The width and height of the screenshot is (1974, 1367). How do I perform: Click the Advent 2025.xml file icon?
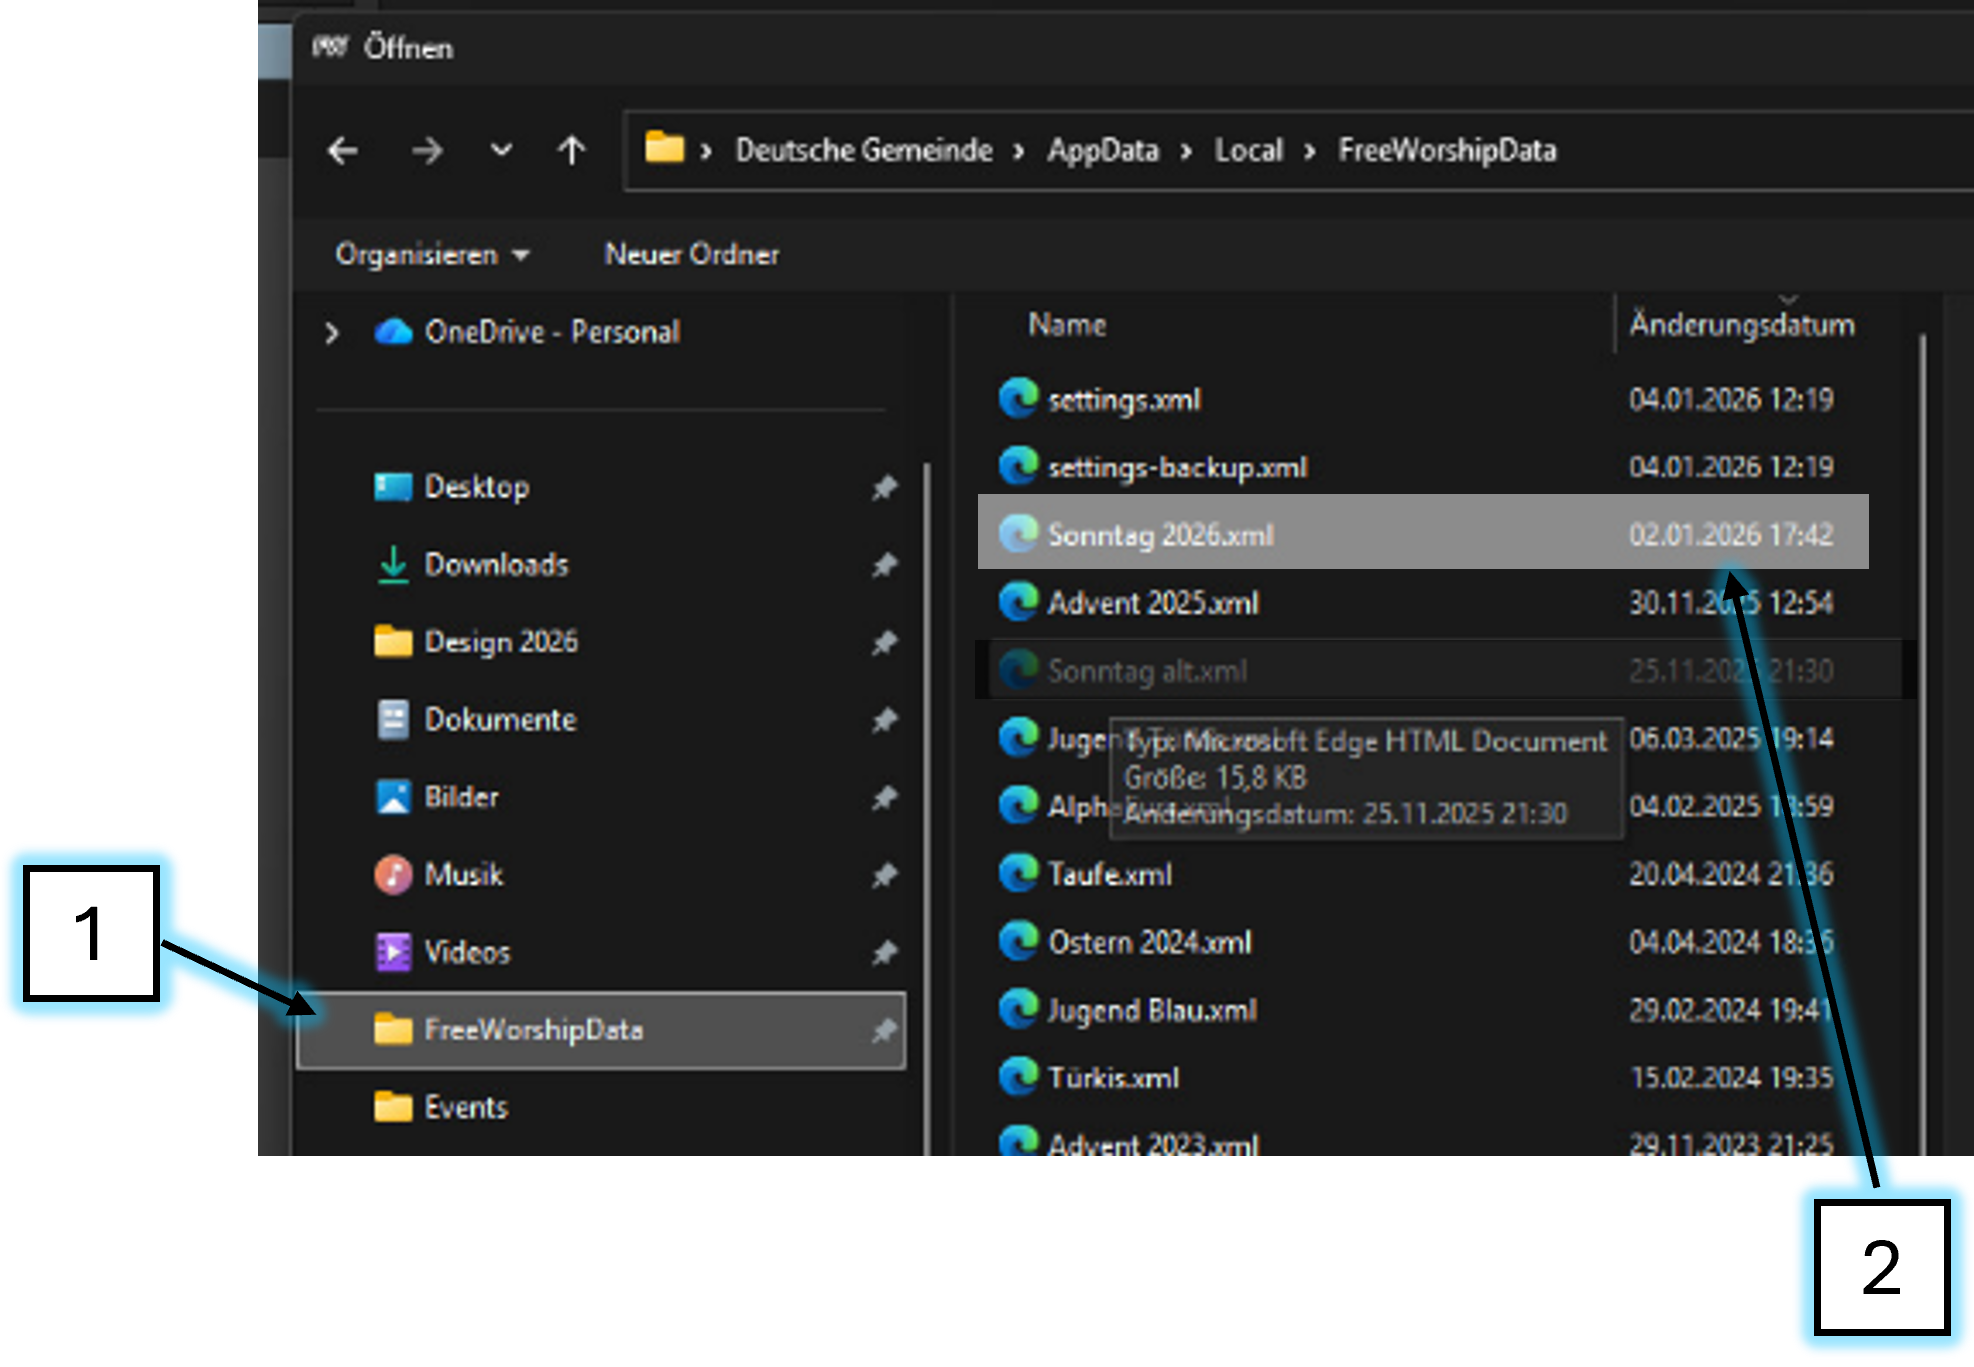tap(1019, 602)
